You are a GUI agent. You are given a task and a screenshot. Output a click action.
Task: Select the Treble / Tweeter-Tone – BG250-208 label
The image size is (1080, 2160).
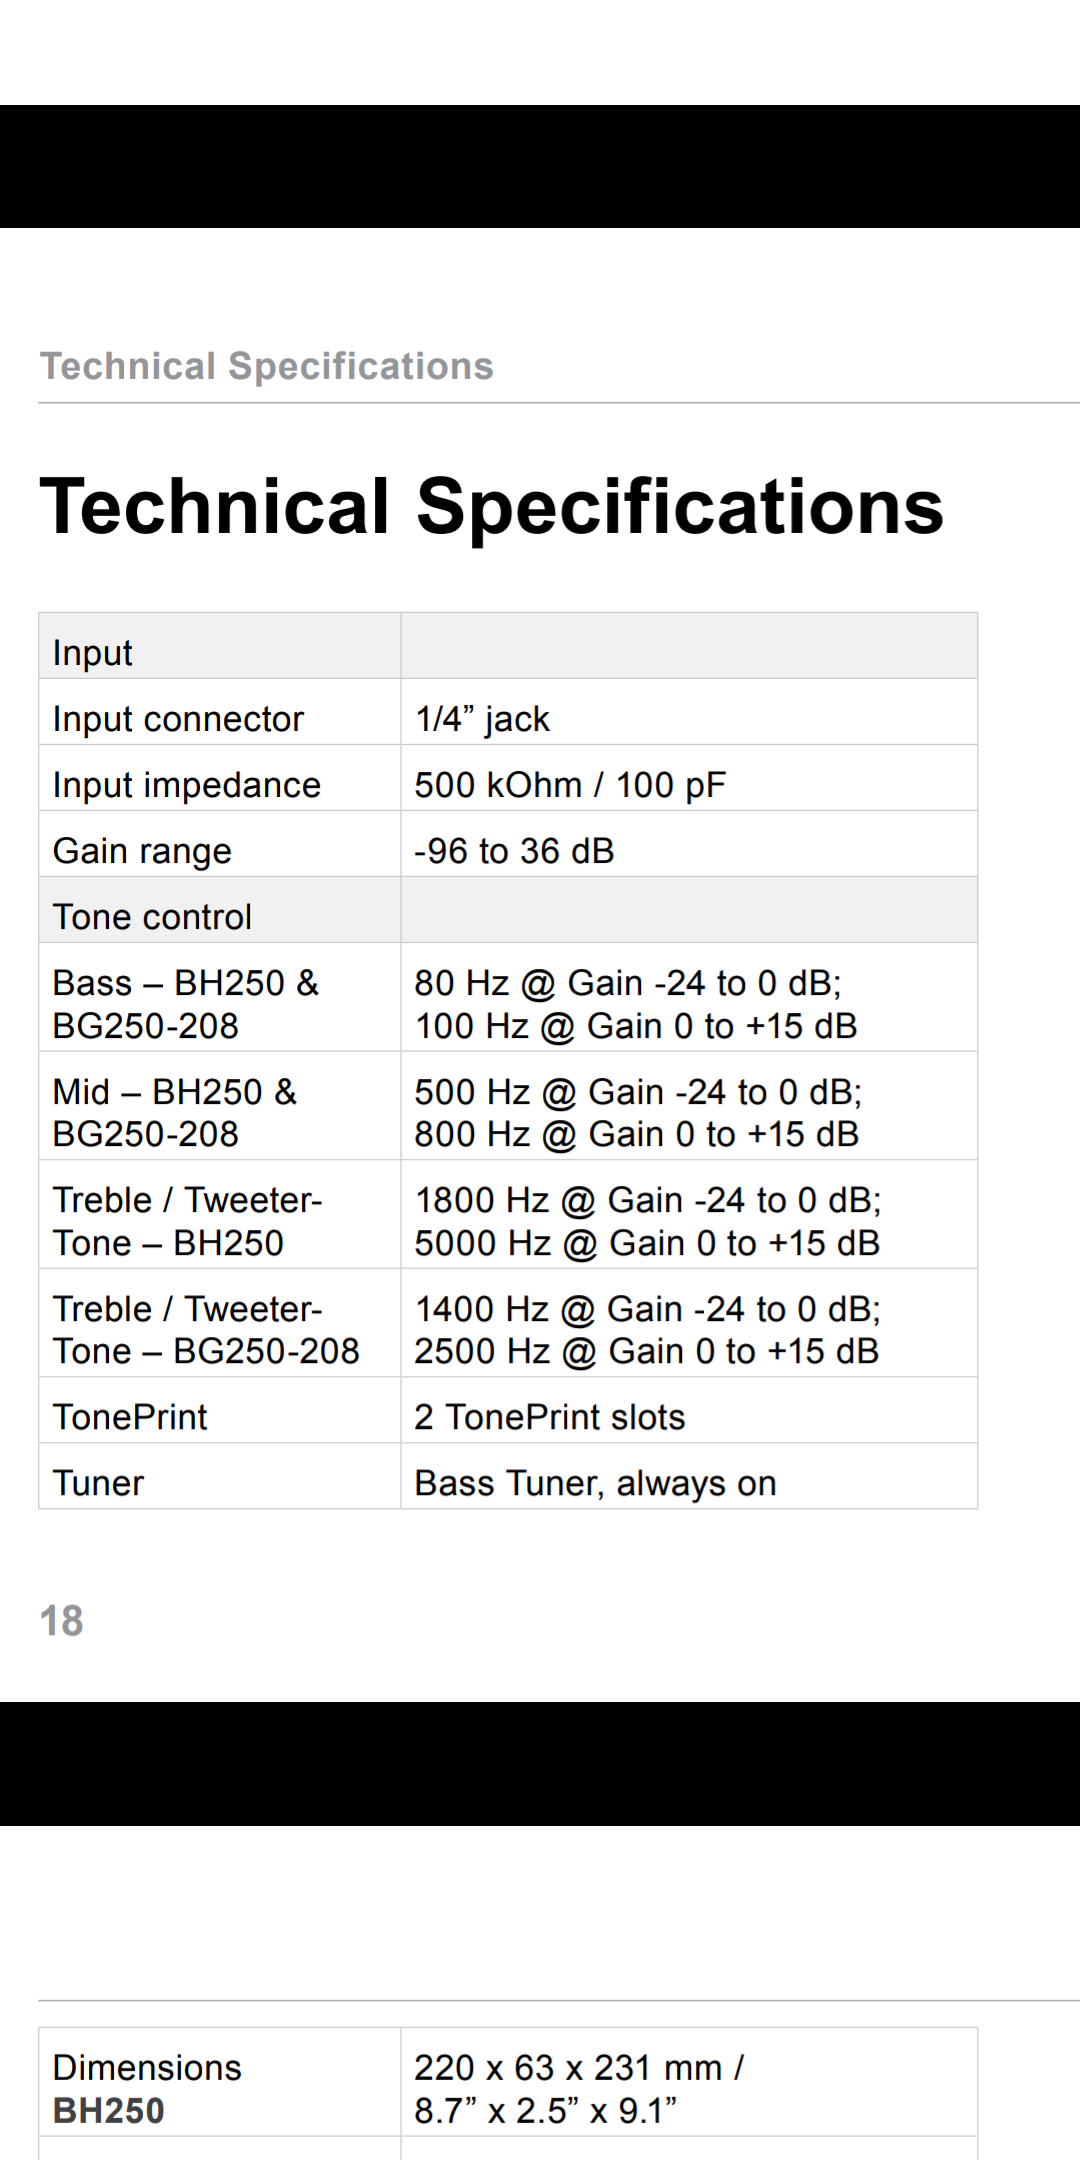point(206,1330)
